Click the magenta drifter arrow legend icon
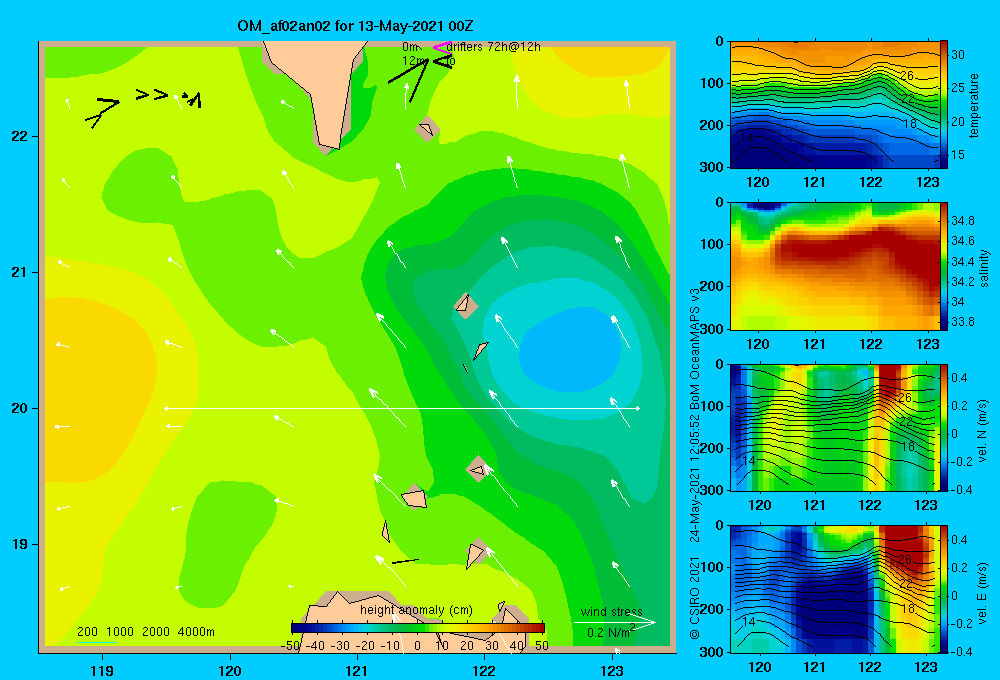Viewport: 1000px width, 680px height. [x=441, y=47]
